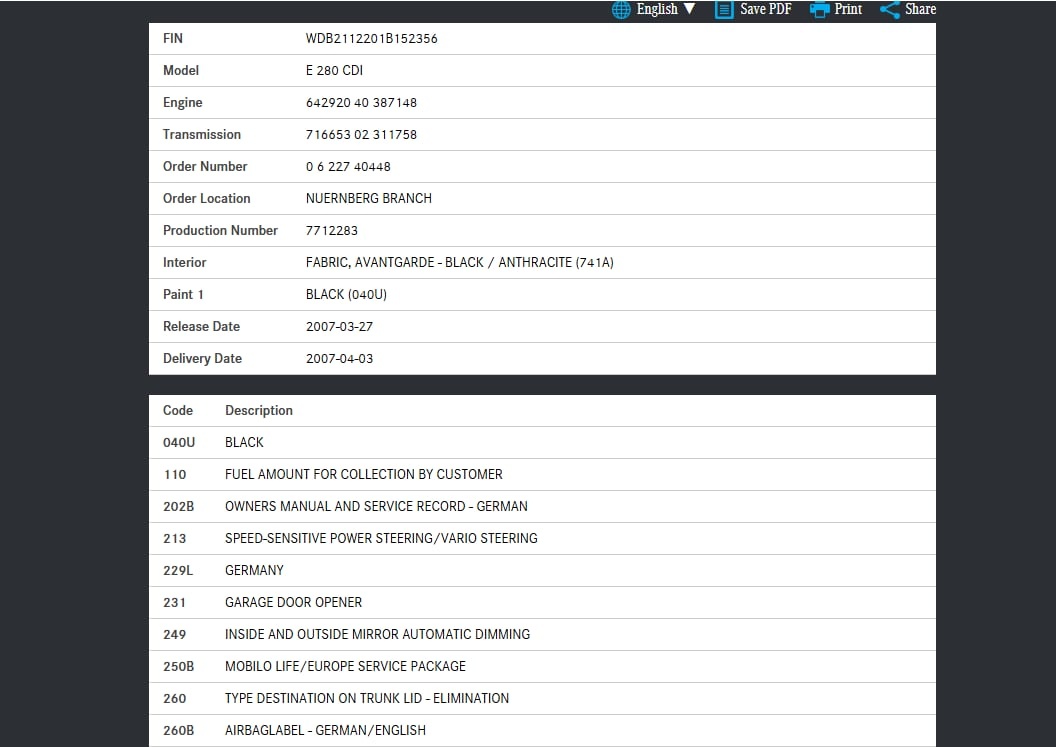Select BLACK description in options table

(244, 443)
